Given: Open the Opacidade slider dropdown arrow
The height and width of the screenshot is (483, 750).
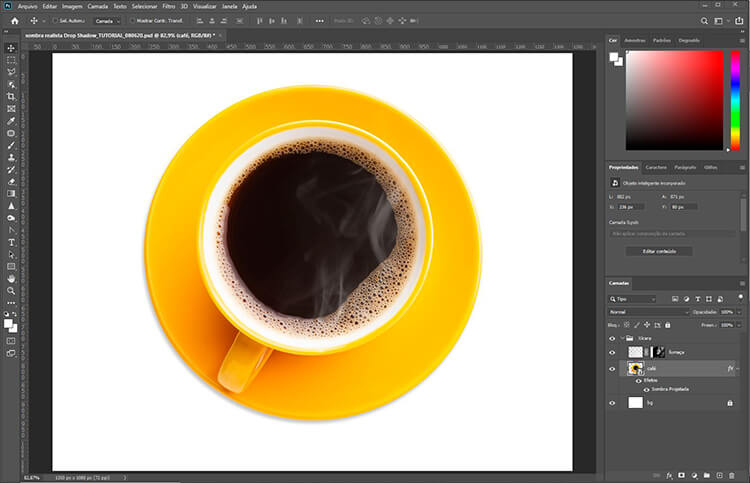Looking at the screenshot, I should pyautogui.click(x=739, y=312).
